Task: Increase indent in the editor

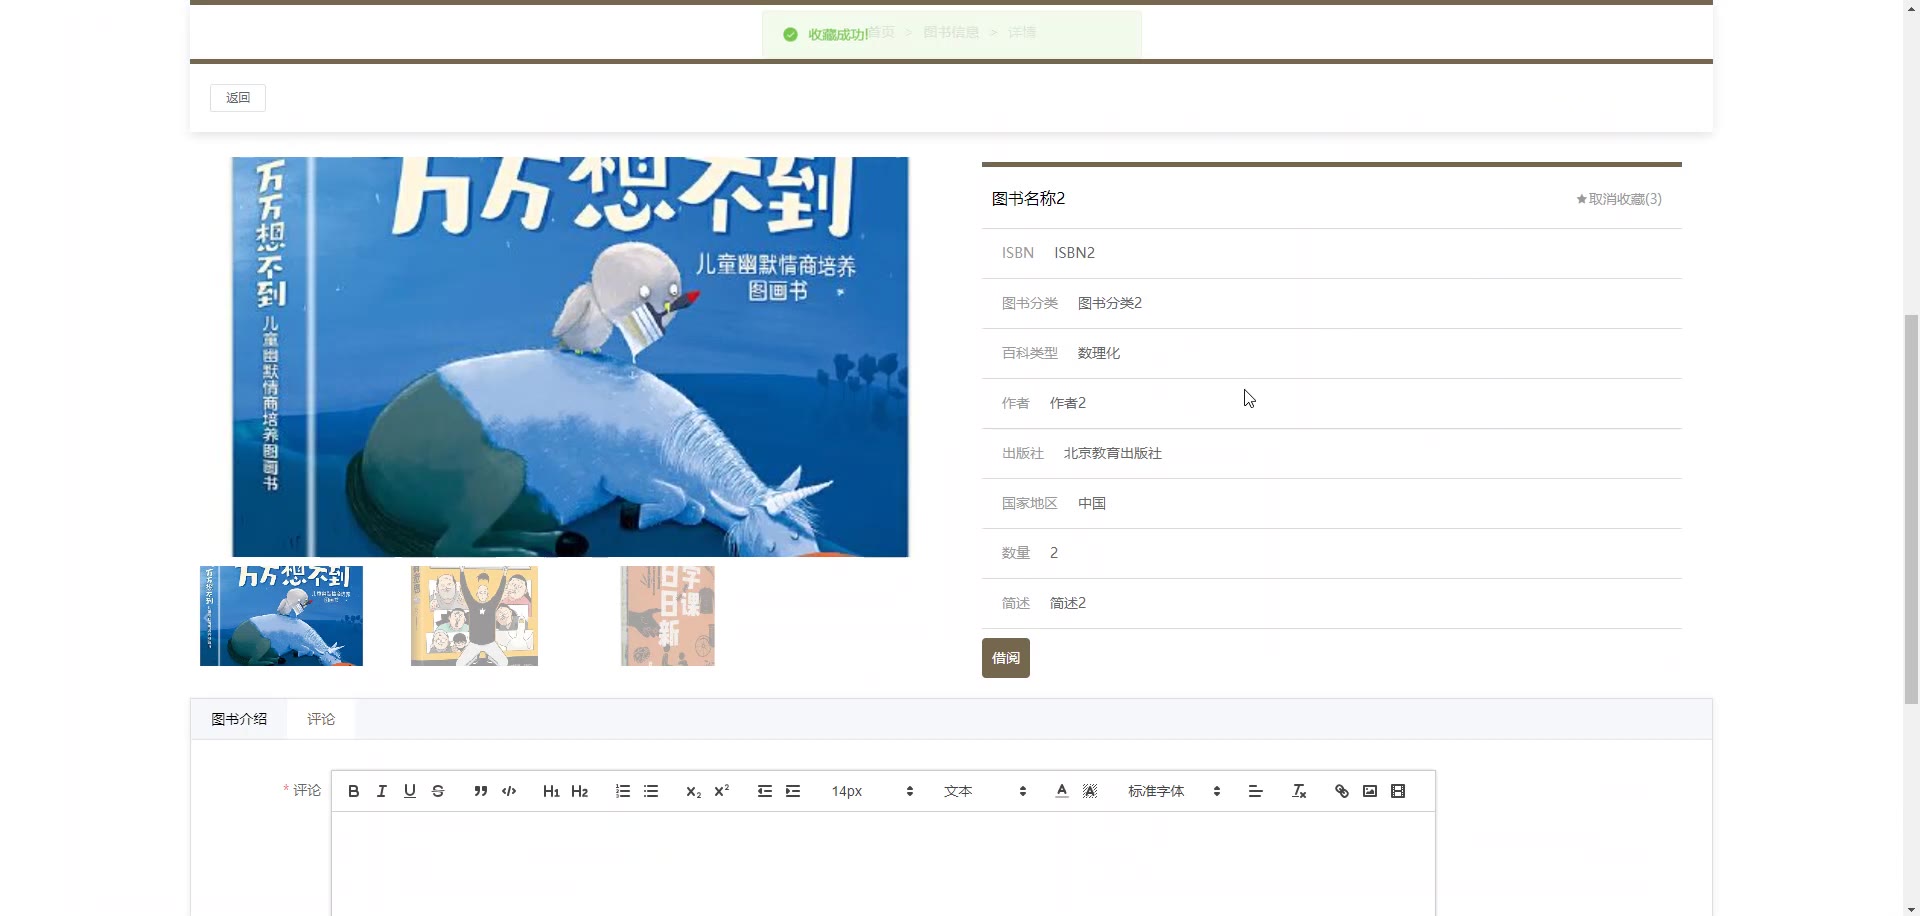Action: [x=793, y=791]
